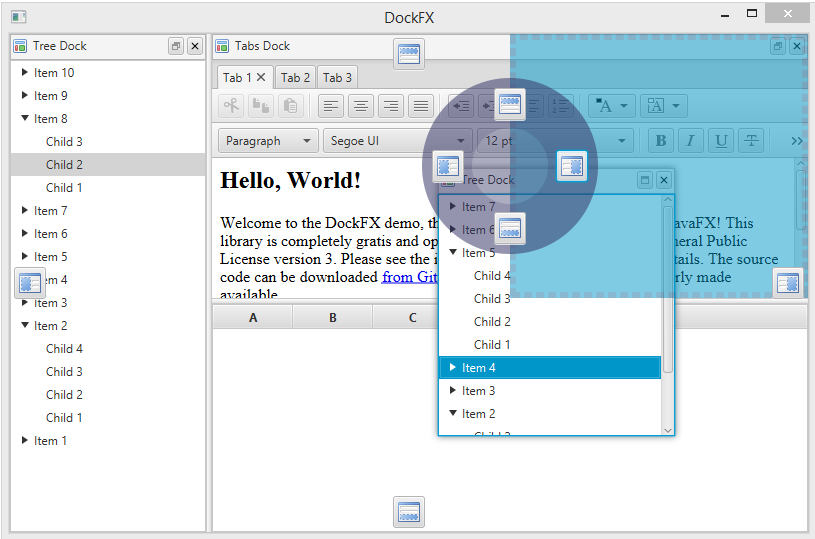Expand Item 9 in left tree
The height and width of the screenshot is (539, 815).
tap(24, 95)
